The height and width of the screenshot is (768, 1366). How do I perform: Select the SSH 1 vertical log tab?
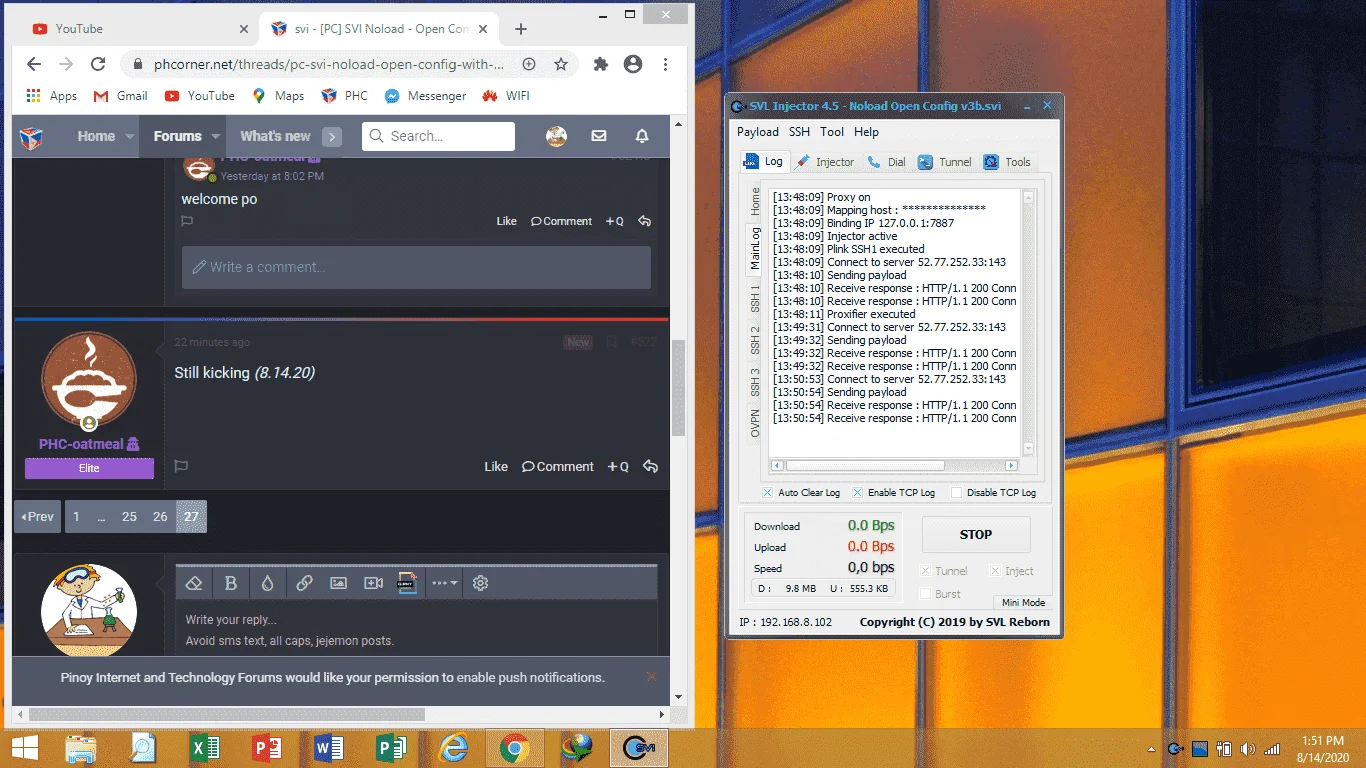(755, 298)
